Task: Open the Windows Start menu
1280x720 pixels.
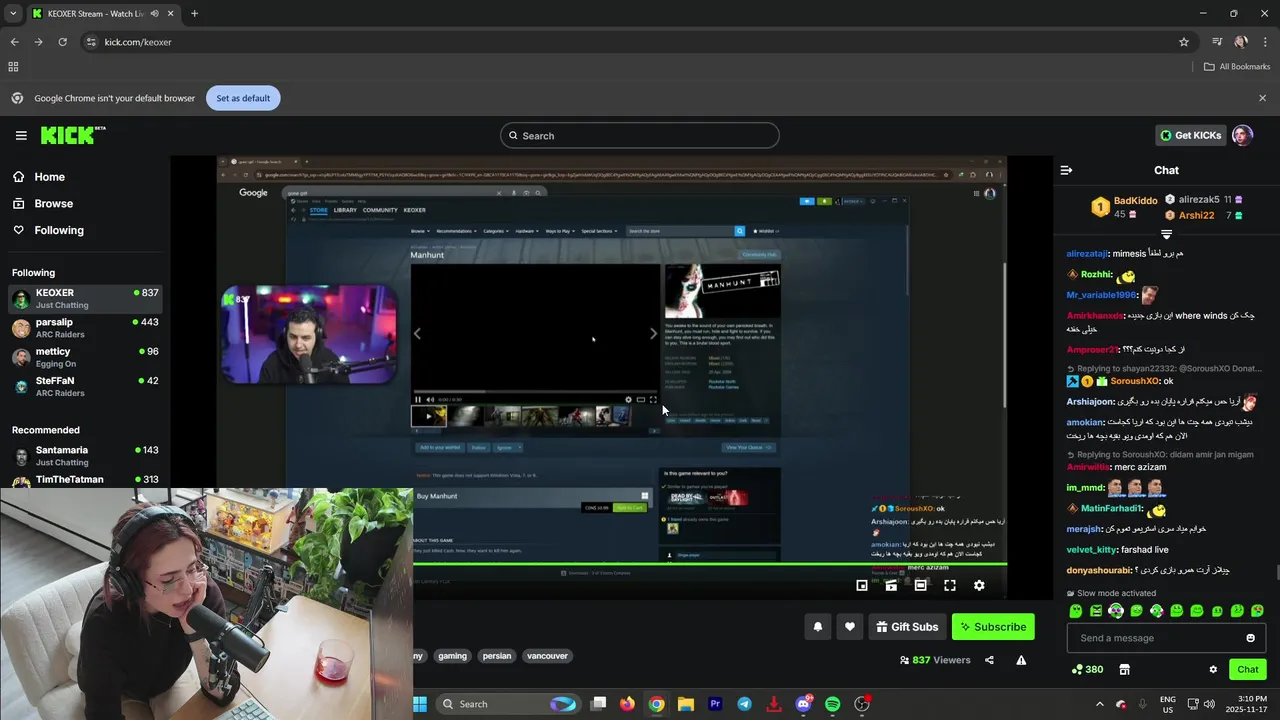Action: coord(419,704)
